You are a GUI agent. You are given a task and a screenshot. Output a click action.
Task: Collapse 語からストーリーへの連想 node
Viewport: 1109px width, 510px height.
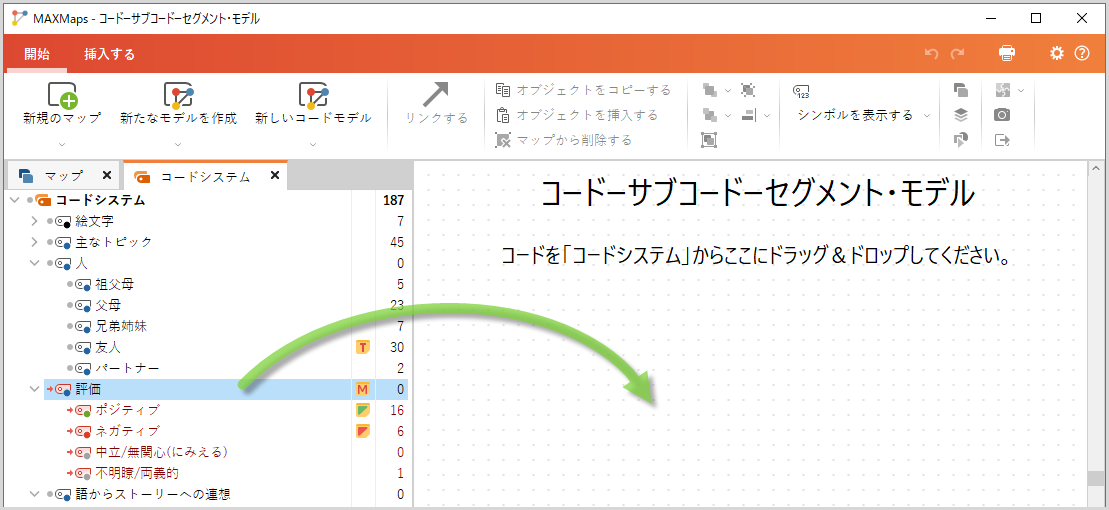point(34,494)
